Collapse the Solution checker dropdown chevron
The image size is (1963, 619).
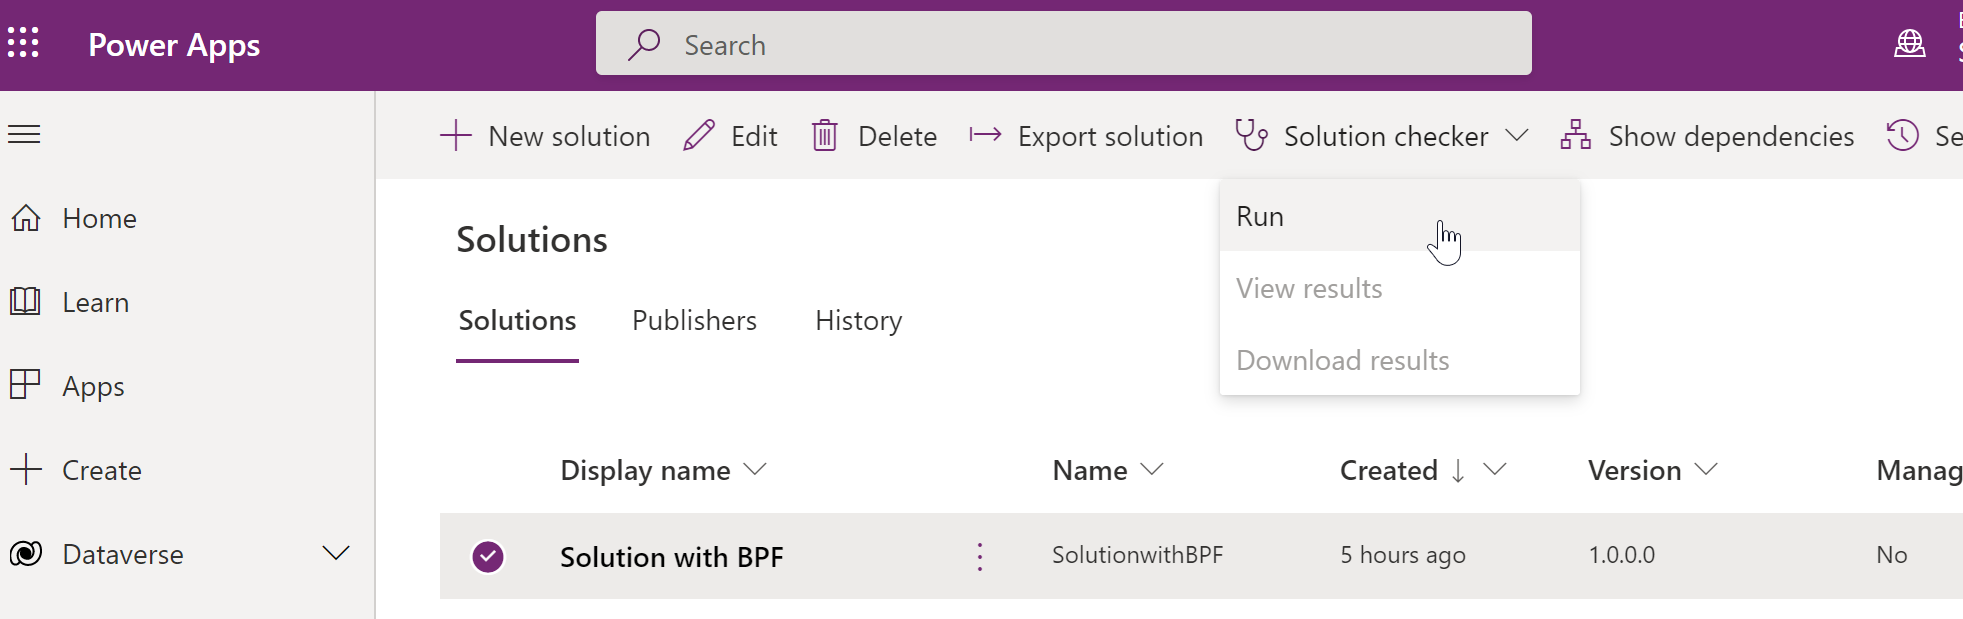coord(1516,135)
